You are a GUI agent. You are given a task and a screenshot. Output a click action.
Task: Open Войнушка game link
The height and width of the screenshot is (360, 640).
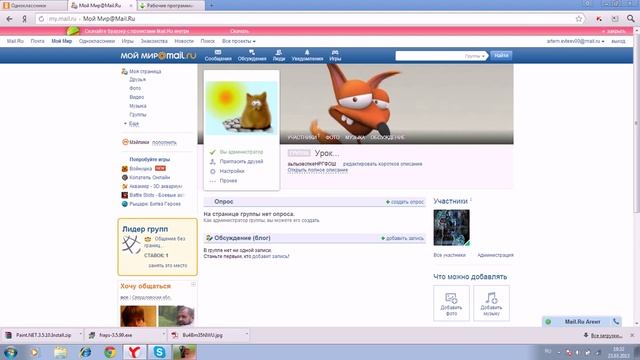coord(140,169)
